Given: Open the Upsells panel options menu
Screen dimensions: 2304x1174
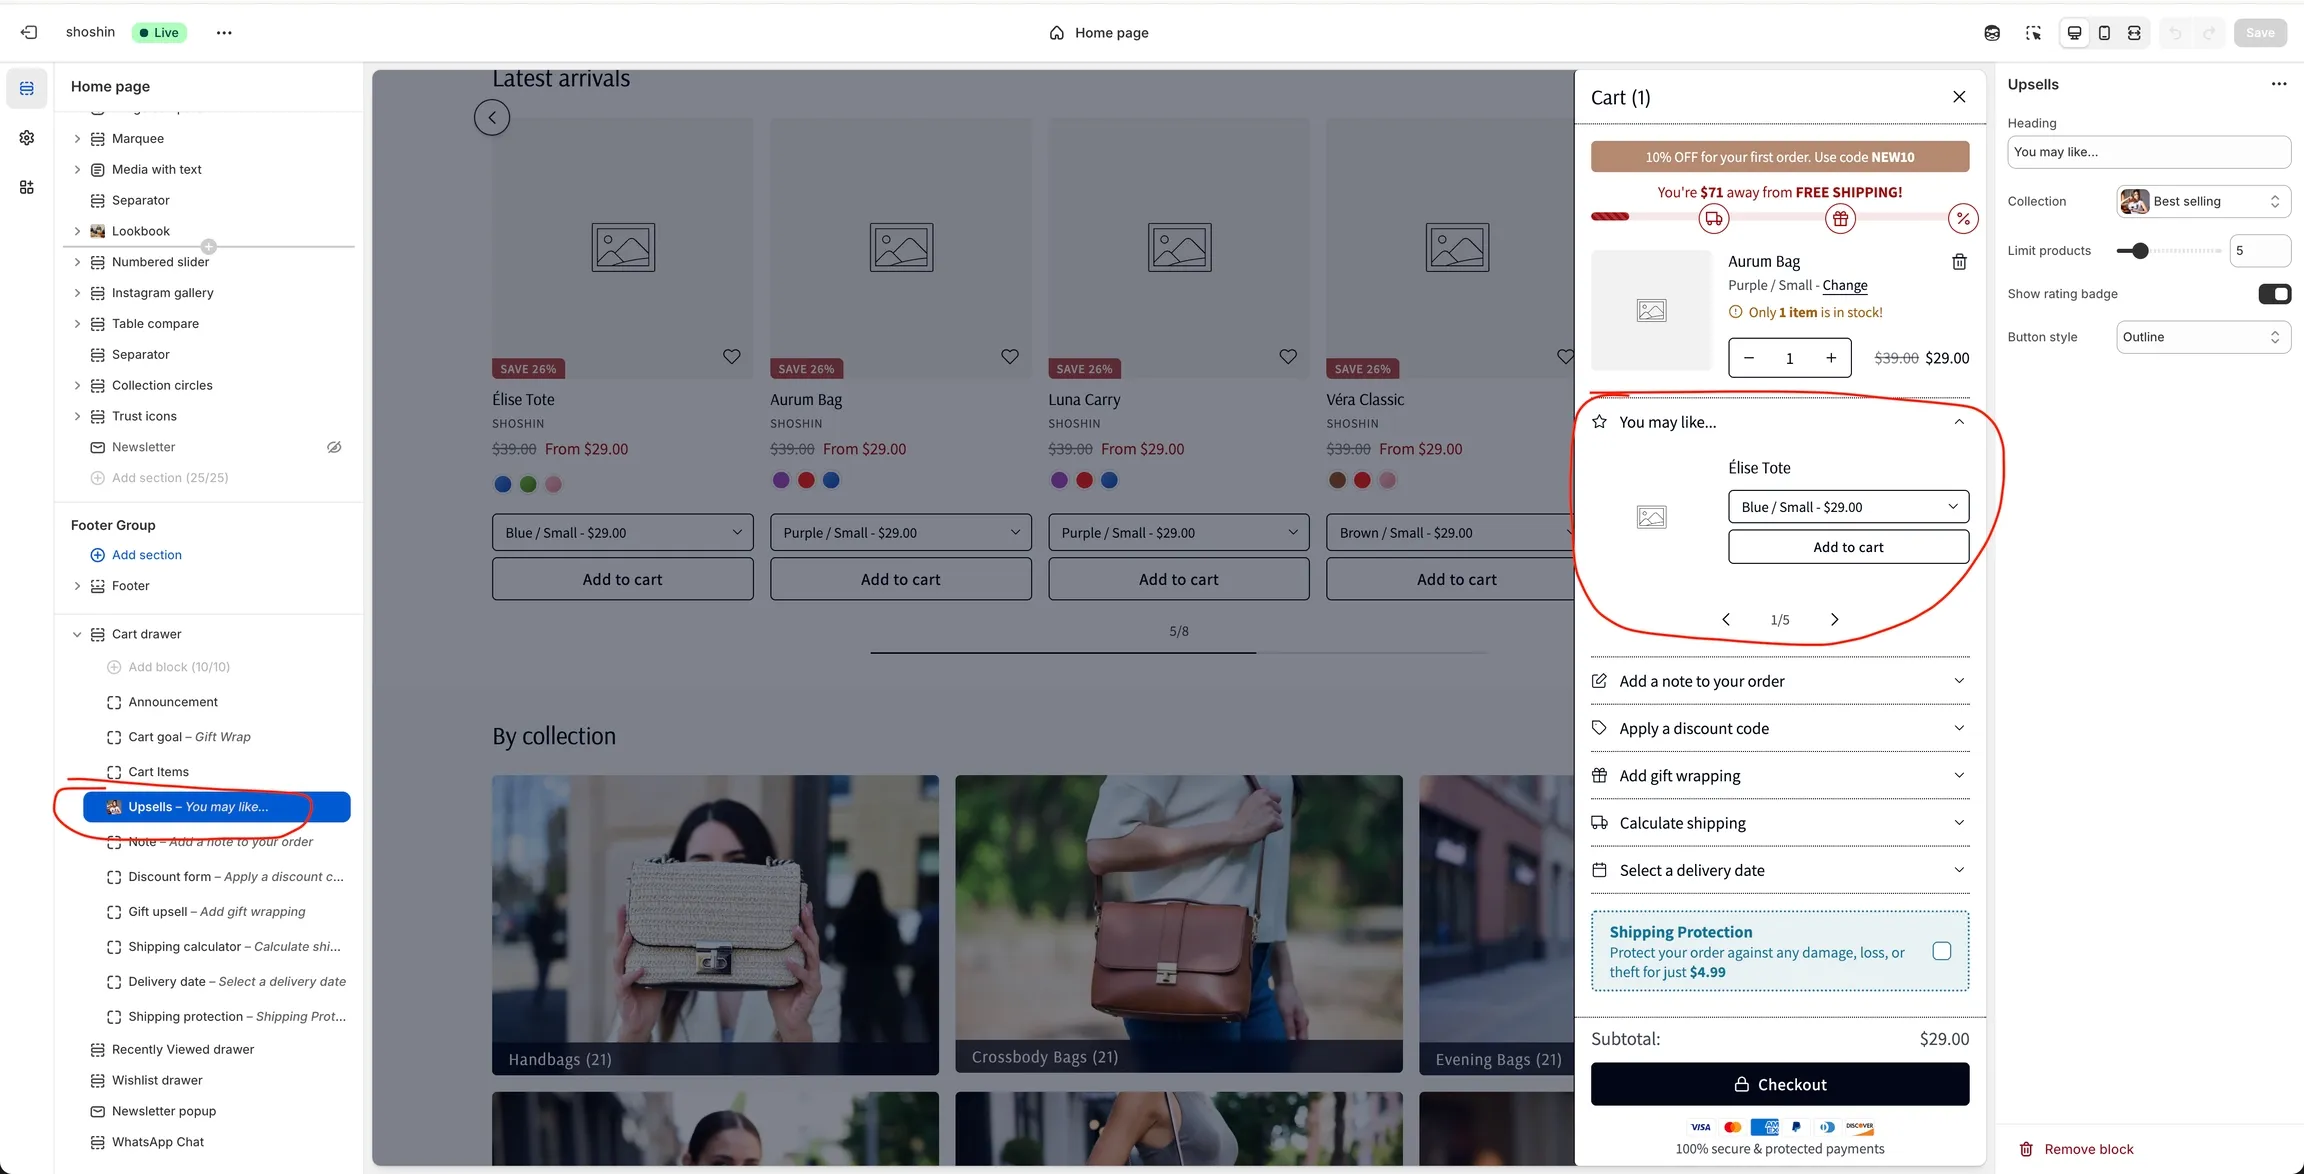Looking at the screenshot, I should click(2278, 84).
